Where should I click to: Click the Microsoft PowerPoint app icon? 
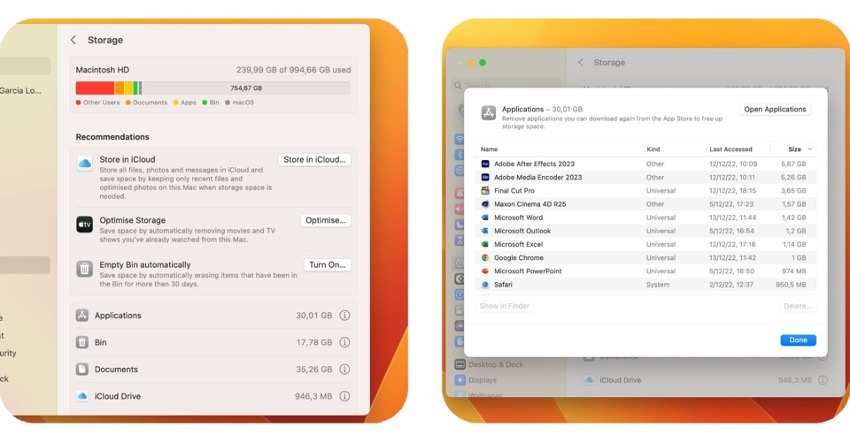[485, 271]
